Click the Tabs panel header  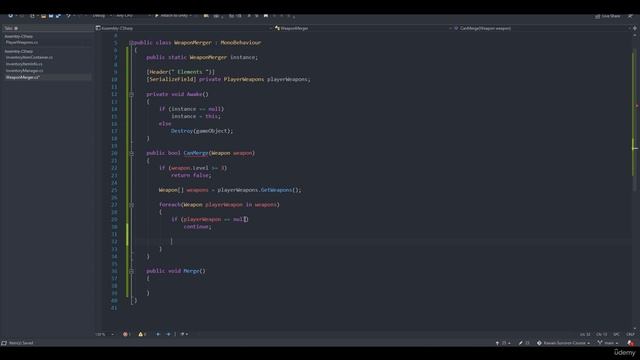47,28
